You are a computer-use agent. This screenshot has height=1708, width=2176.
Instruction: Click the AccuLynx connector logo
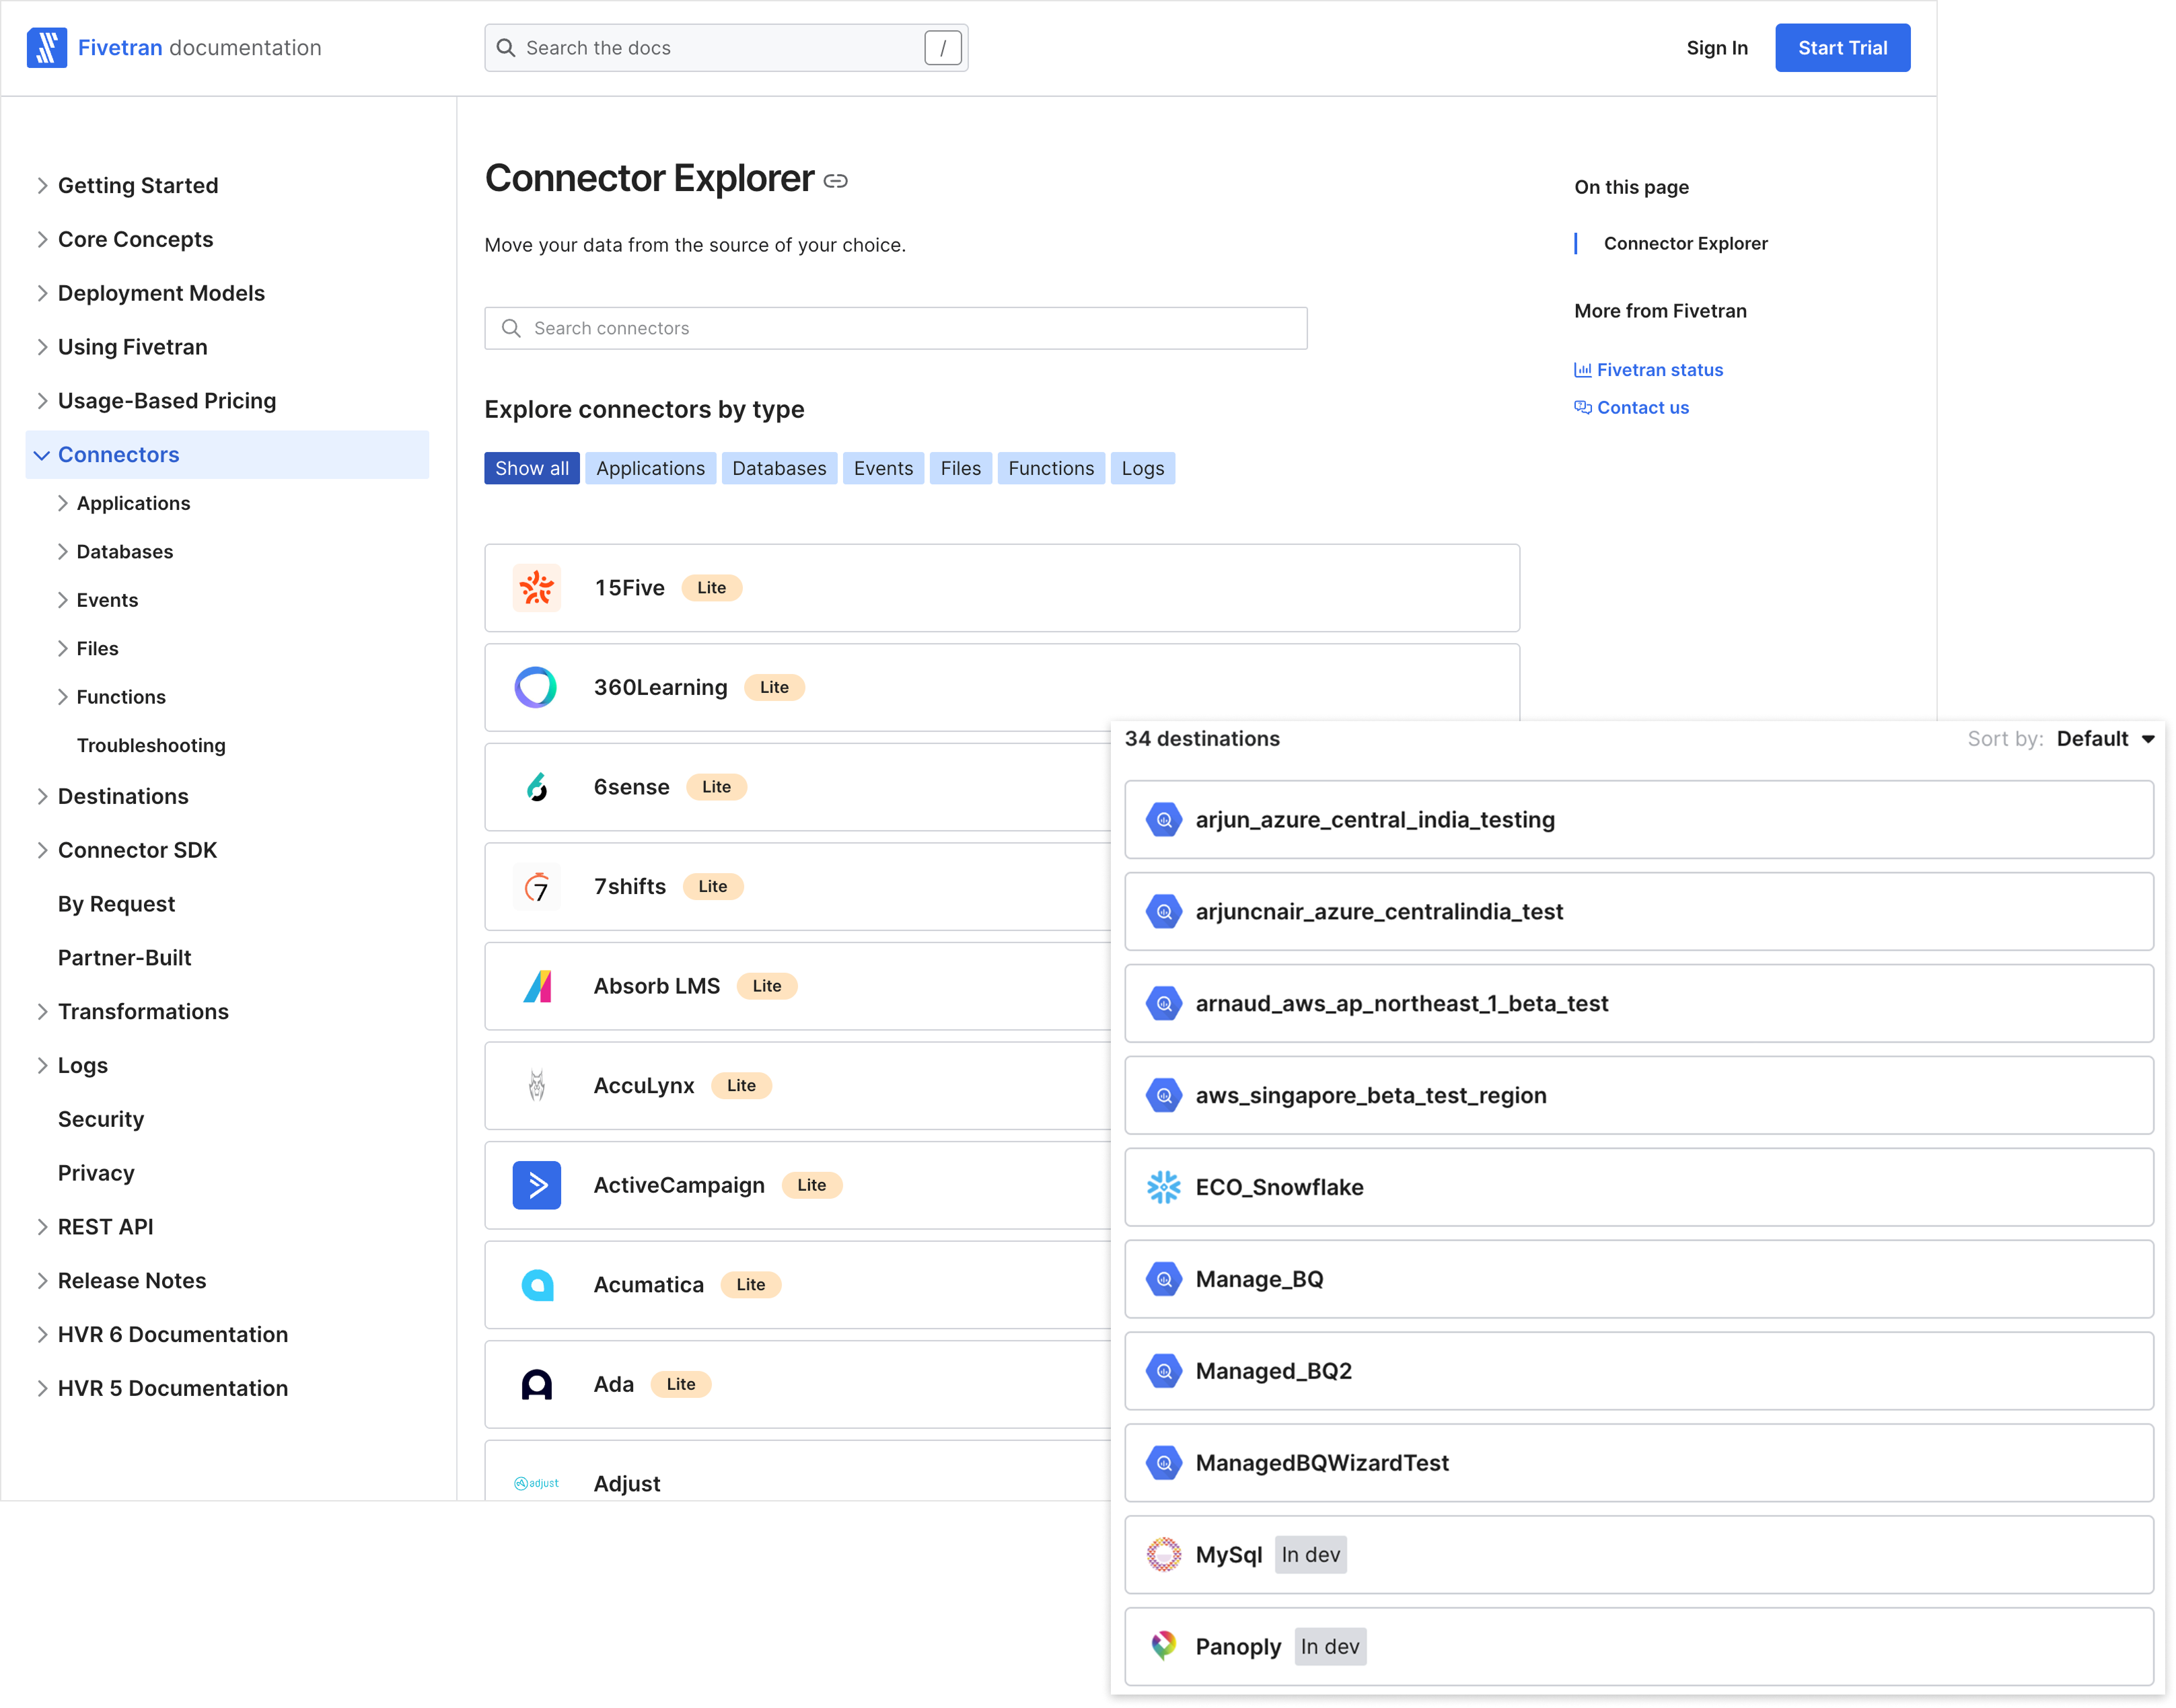coord(536,1085)
